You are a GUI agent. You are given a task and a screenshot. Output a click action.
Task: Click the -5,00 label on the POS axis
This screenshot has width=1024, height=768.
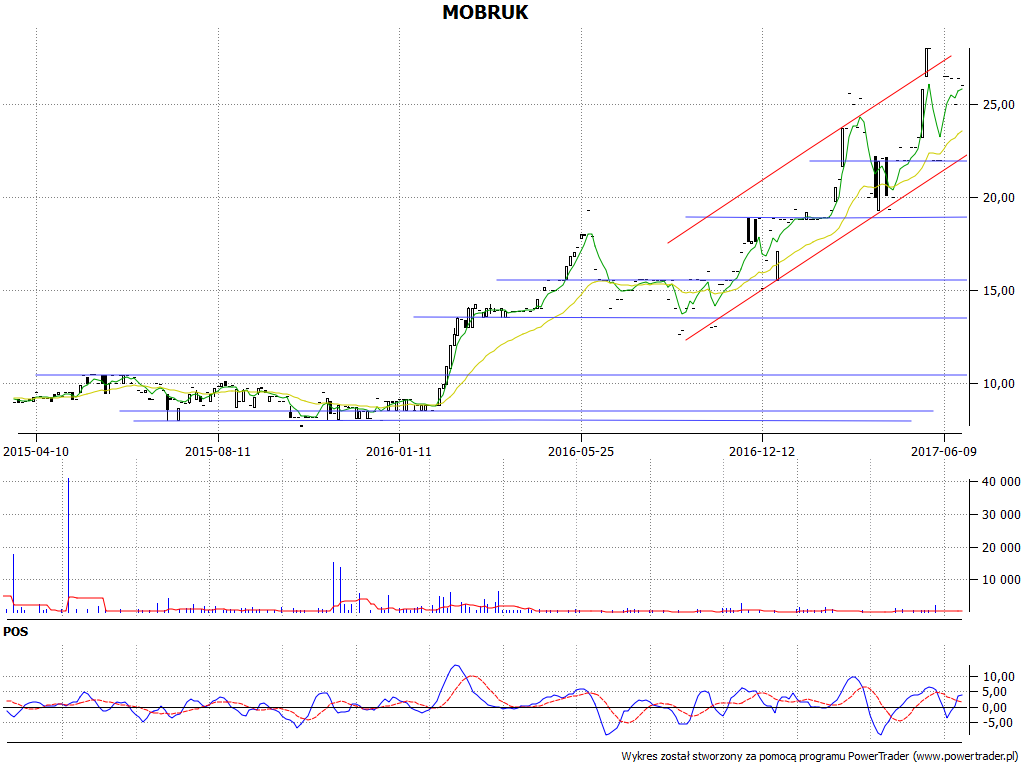pyautogui.click(x=999, y=723)
